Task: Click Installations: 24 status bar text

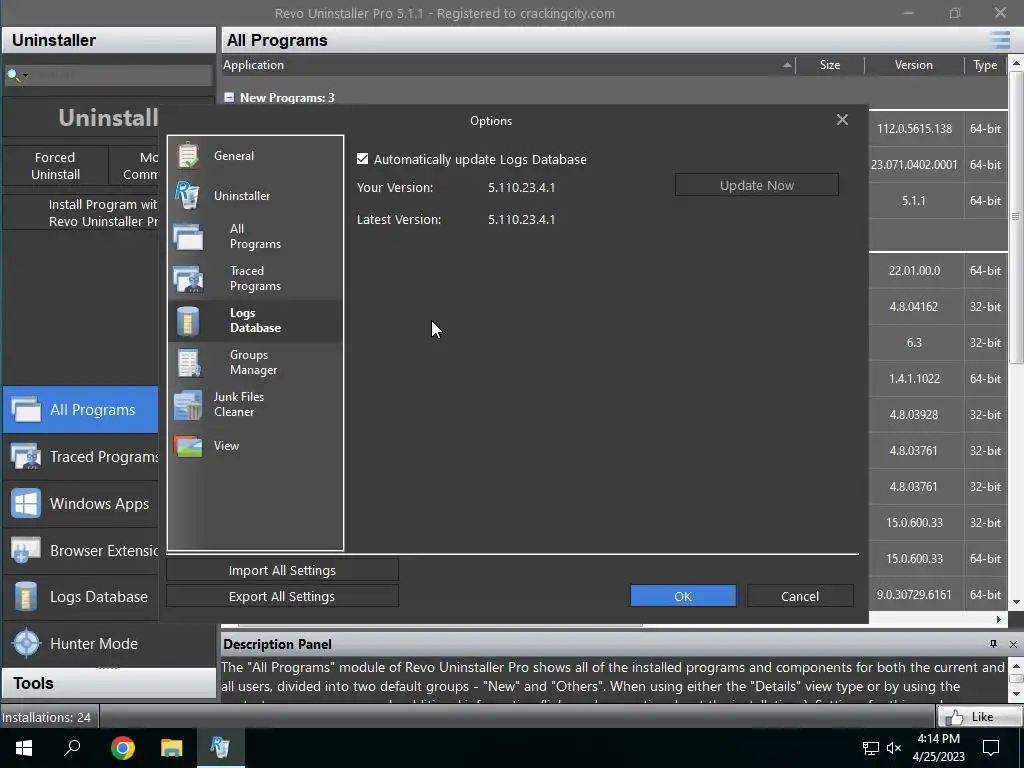Action: pyautogui.click(x=46, y=717)
